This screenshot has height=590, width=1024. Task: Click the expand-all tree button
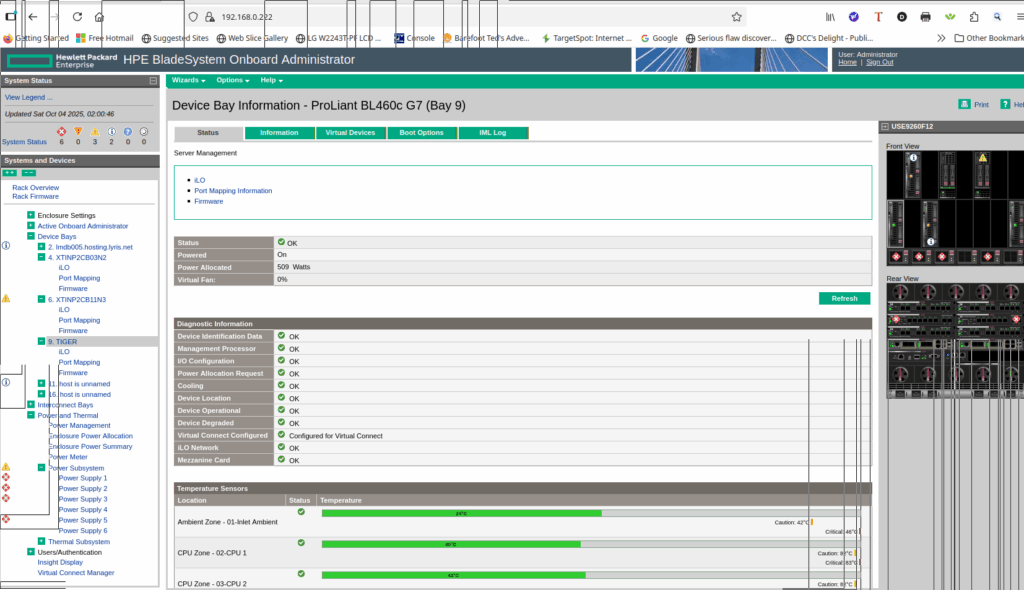click(x=10, y=173)
